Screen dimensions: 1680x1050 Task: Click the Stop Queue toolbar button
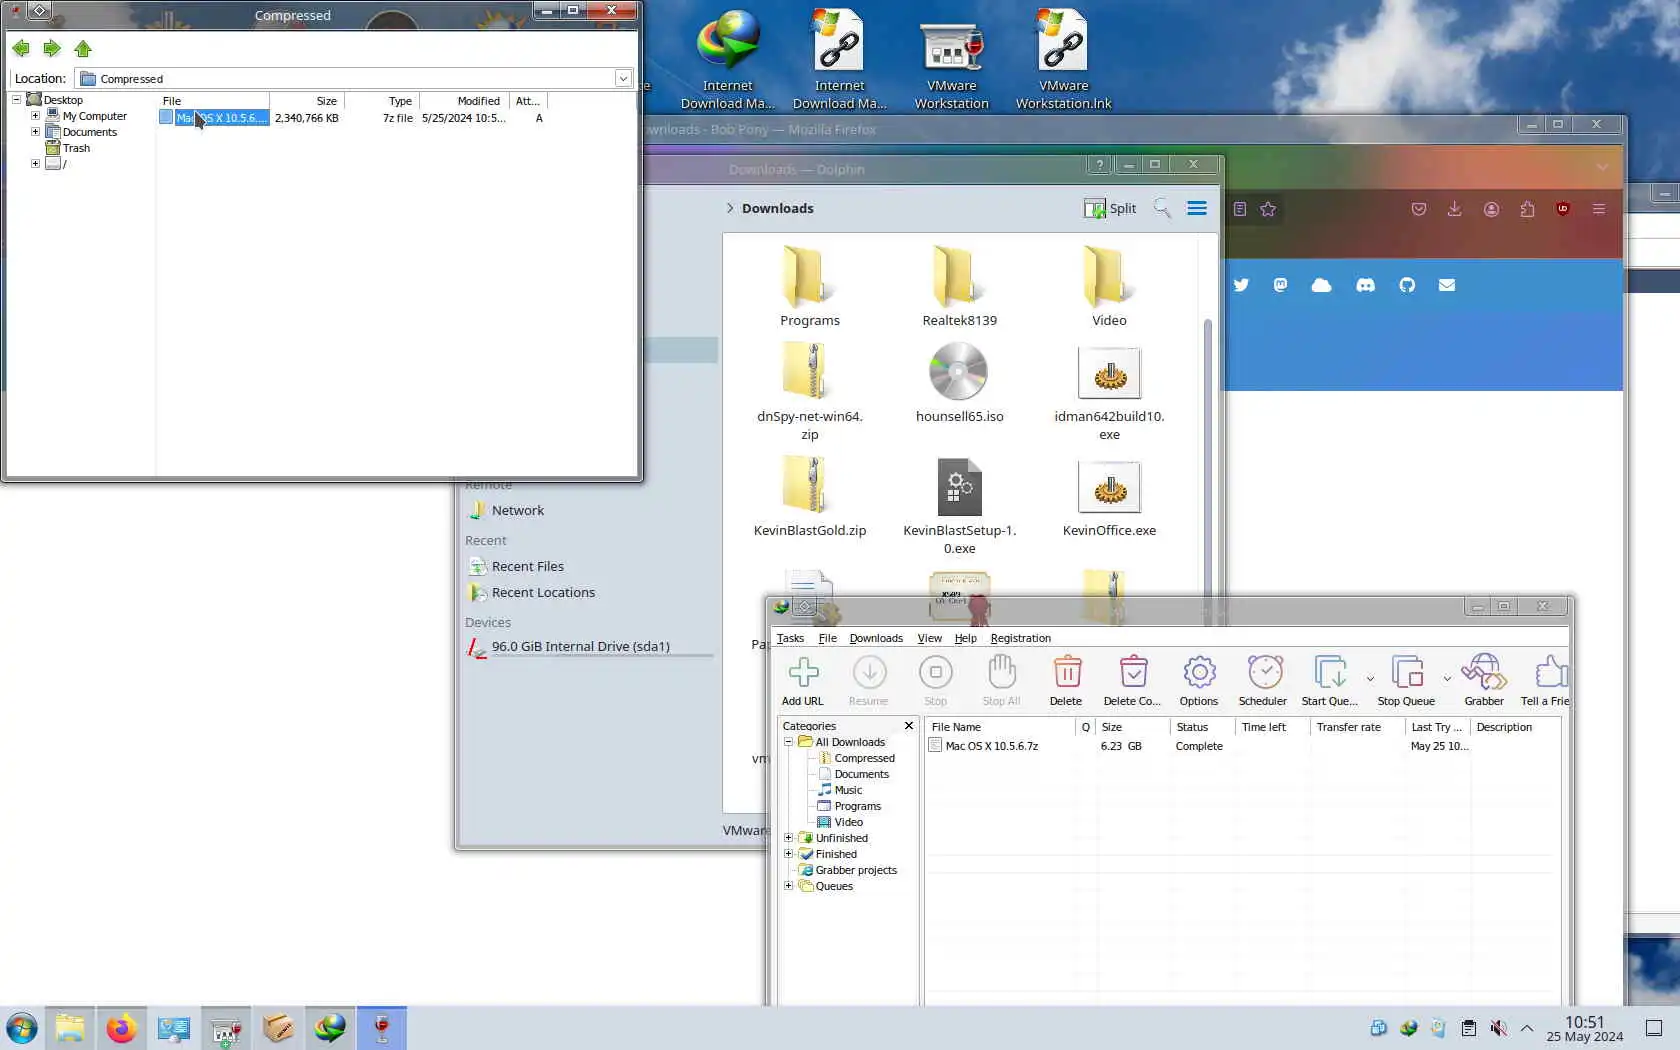[1406, 680]
